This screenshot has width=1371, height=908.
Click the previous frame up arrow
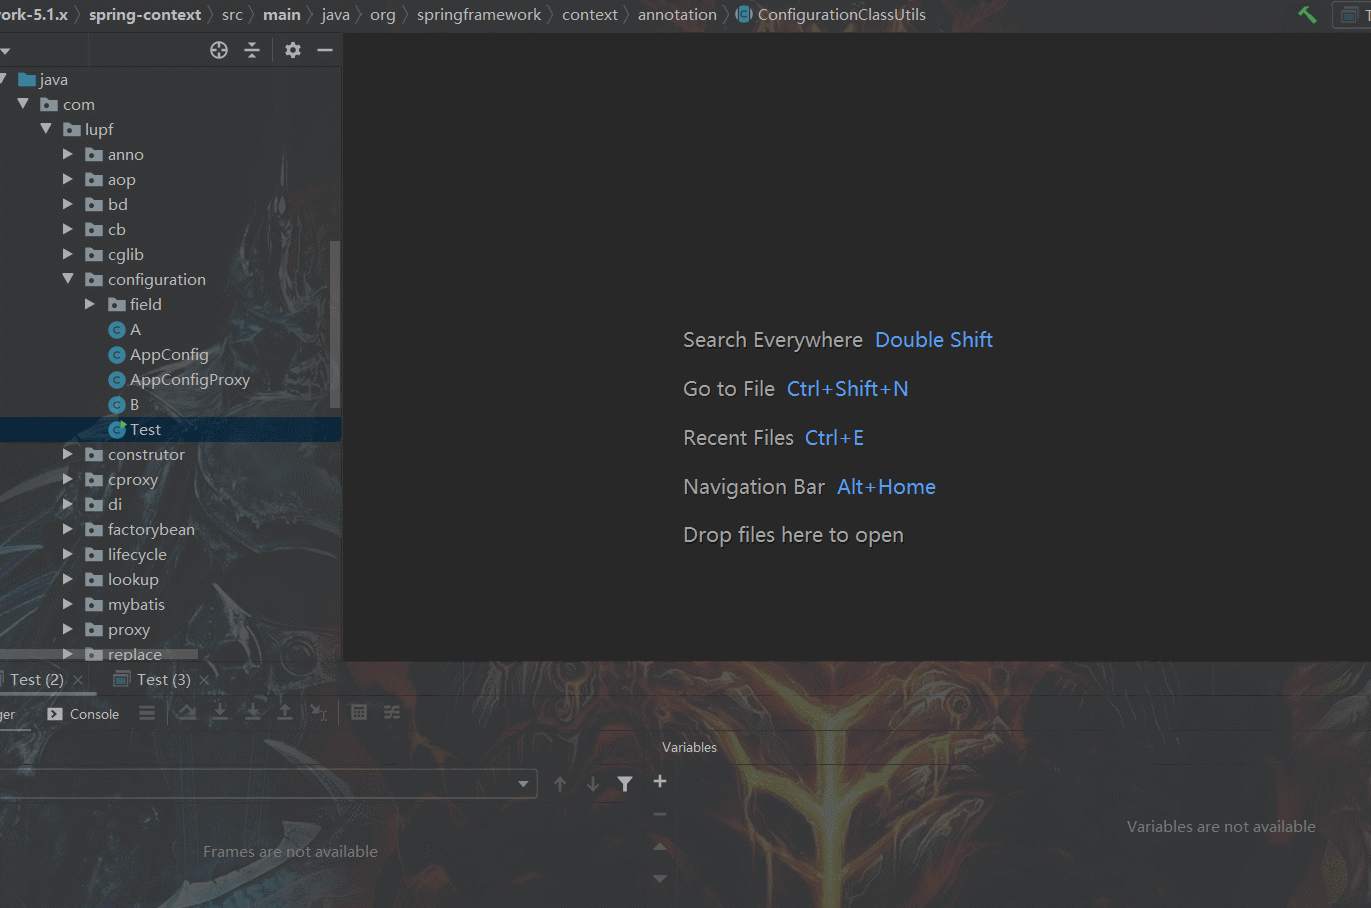(x=560, y=784)
